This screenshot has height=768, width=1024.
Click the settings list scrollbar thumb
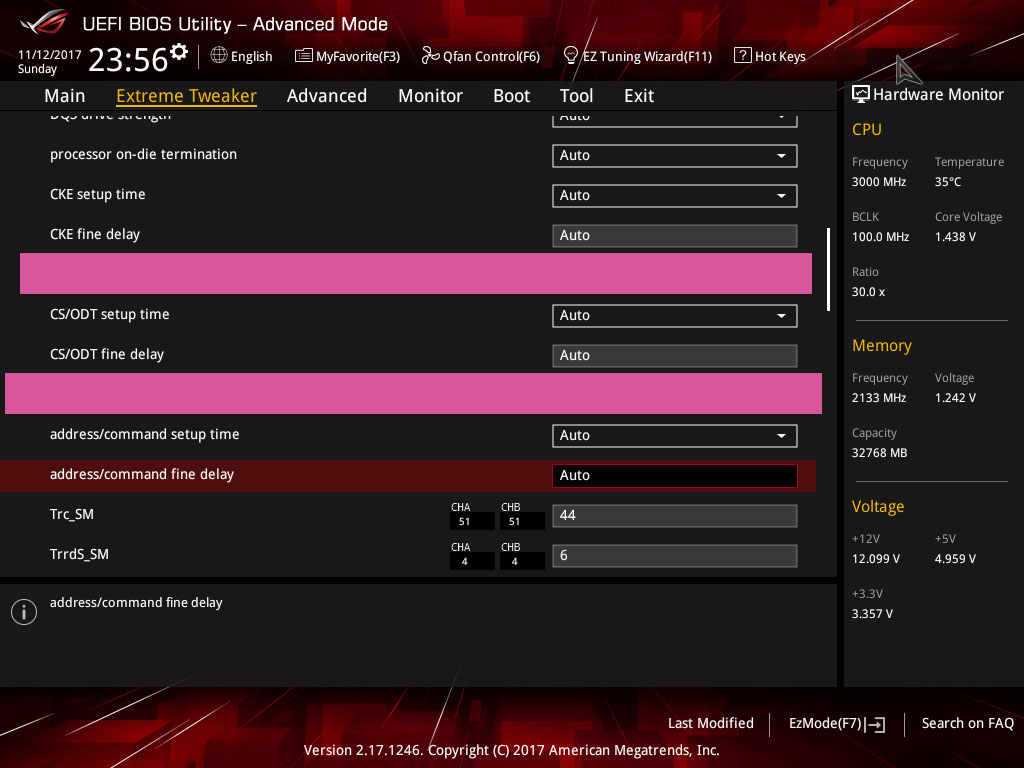[828, 269]
